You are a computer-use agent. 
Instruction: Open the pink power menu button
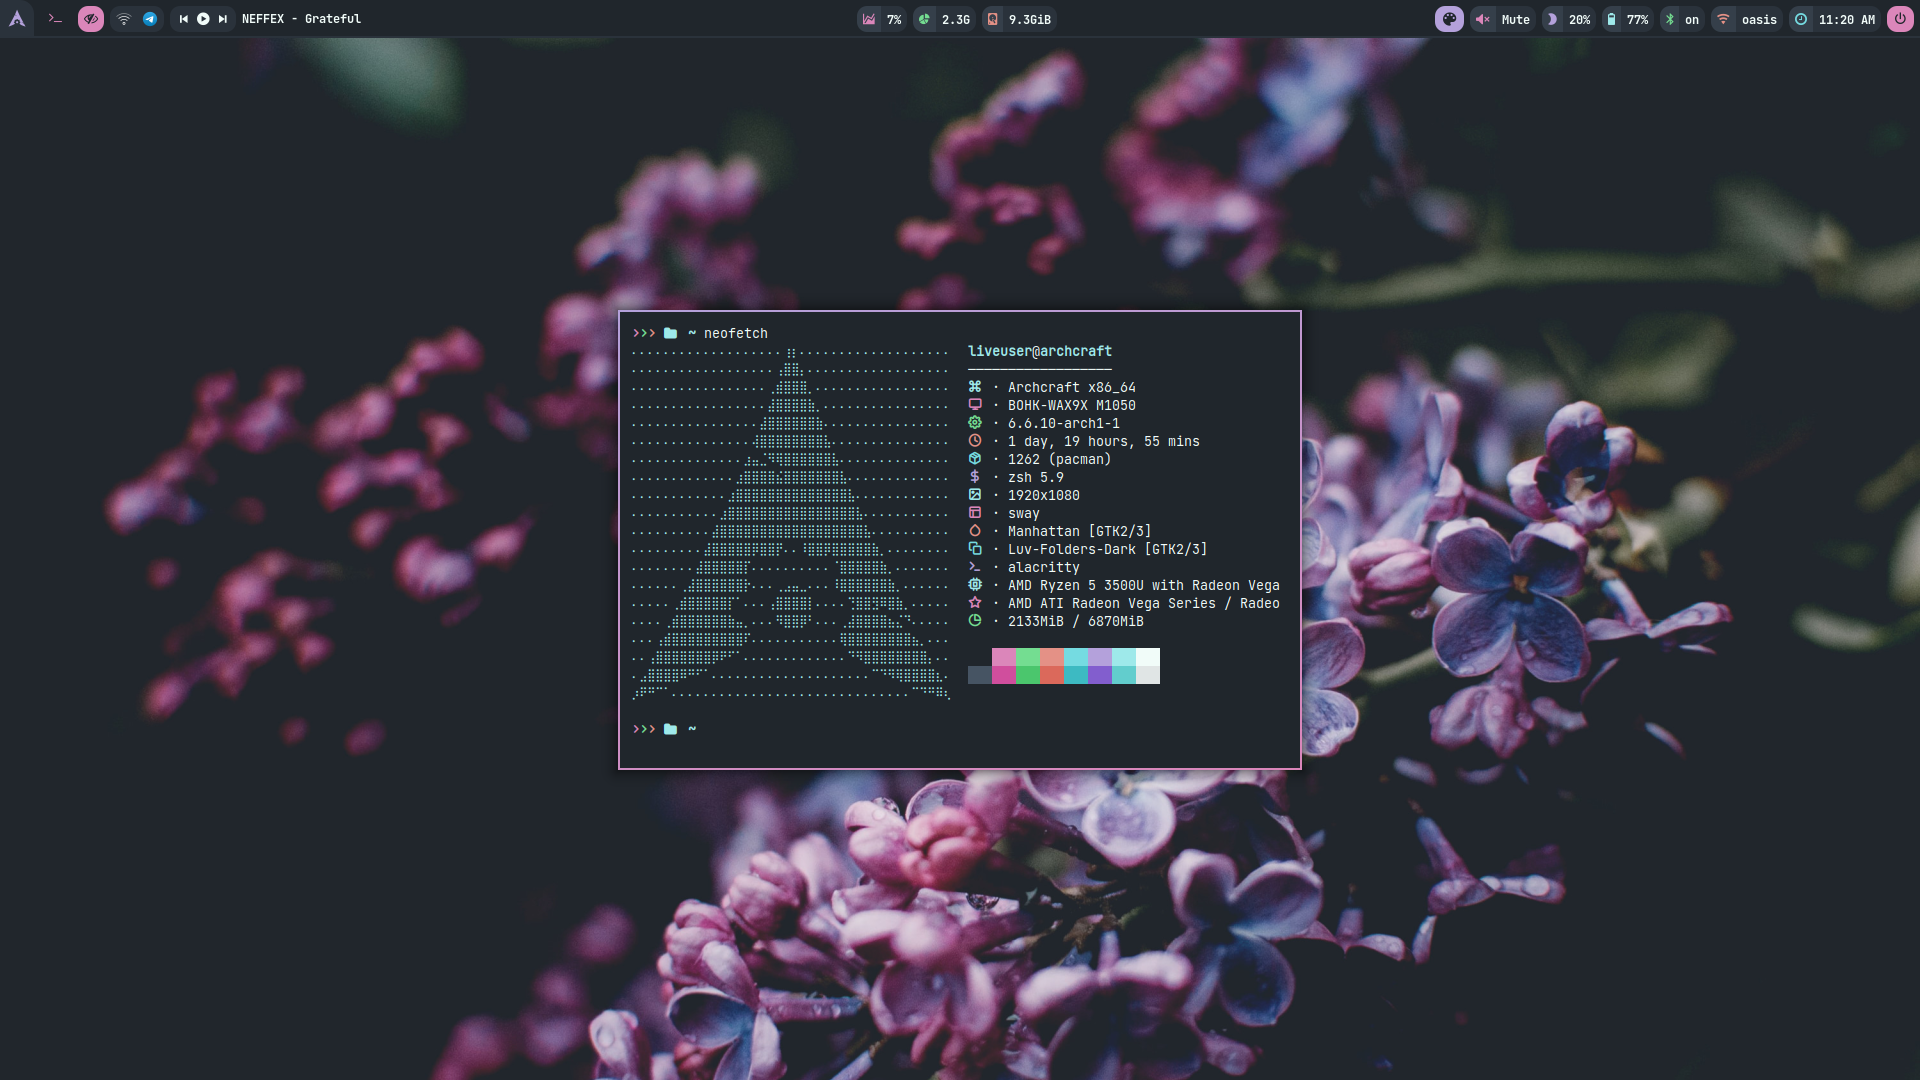pos(1900,19)
